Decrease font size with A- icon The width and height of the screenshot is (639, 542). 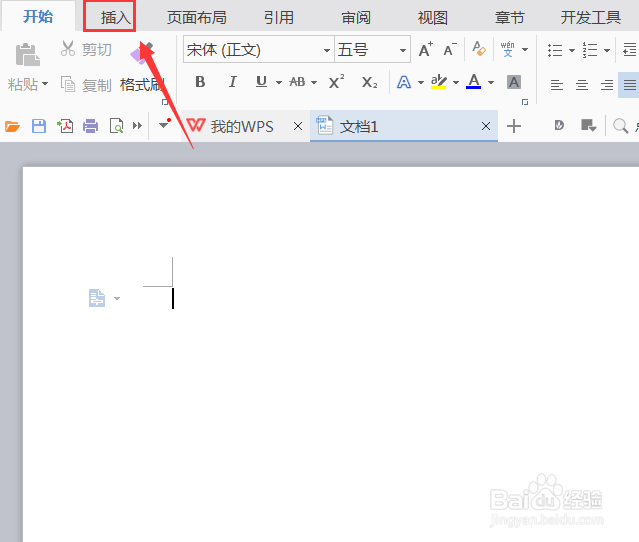450,50
